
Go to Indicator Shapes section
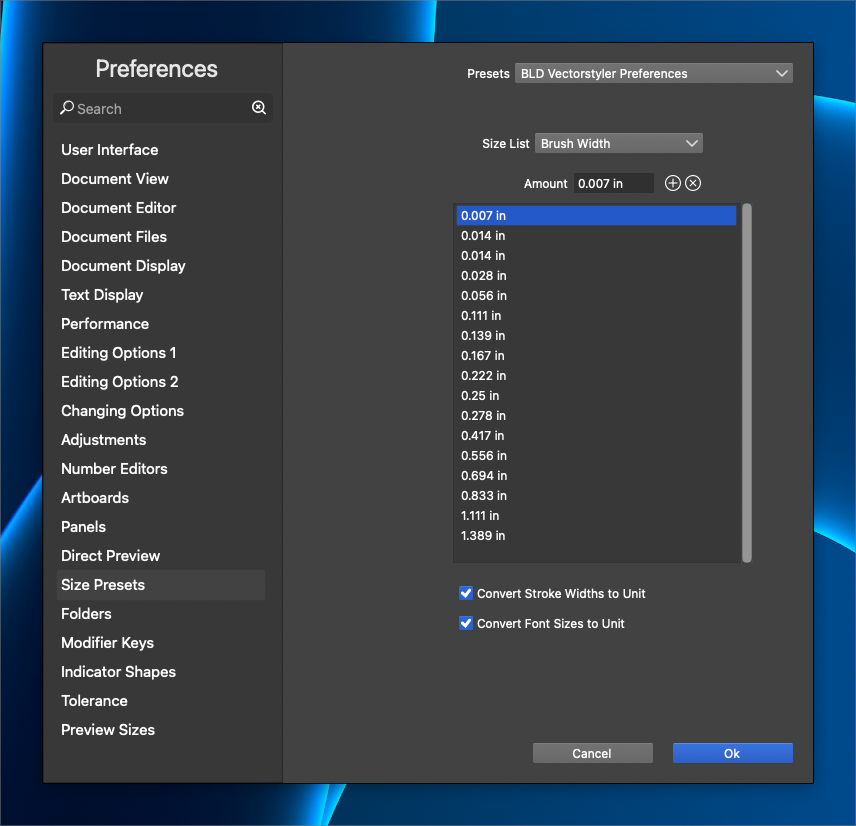[118, 672]
